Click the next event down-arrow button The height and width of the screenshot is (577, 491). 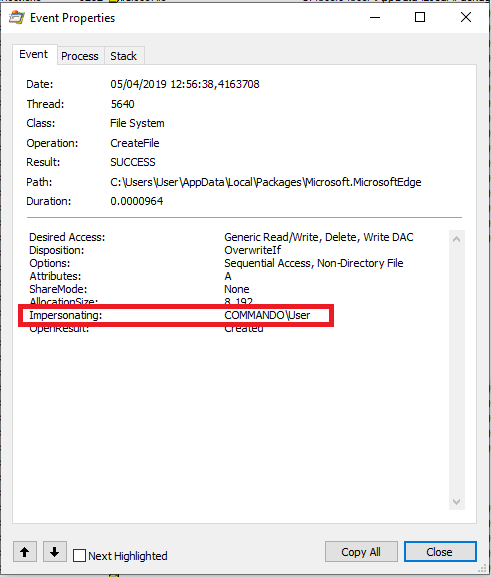[x=54, y=552]
